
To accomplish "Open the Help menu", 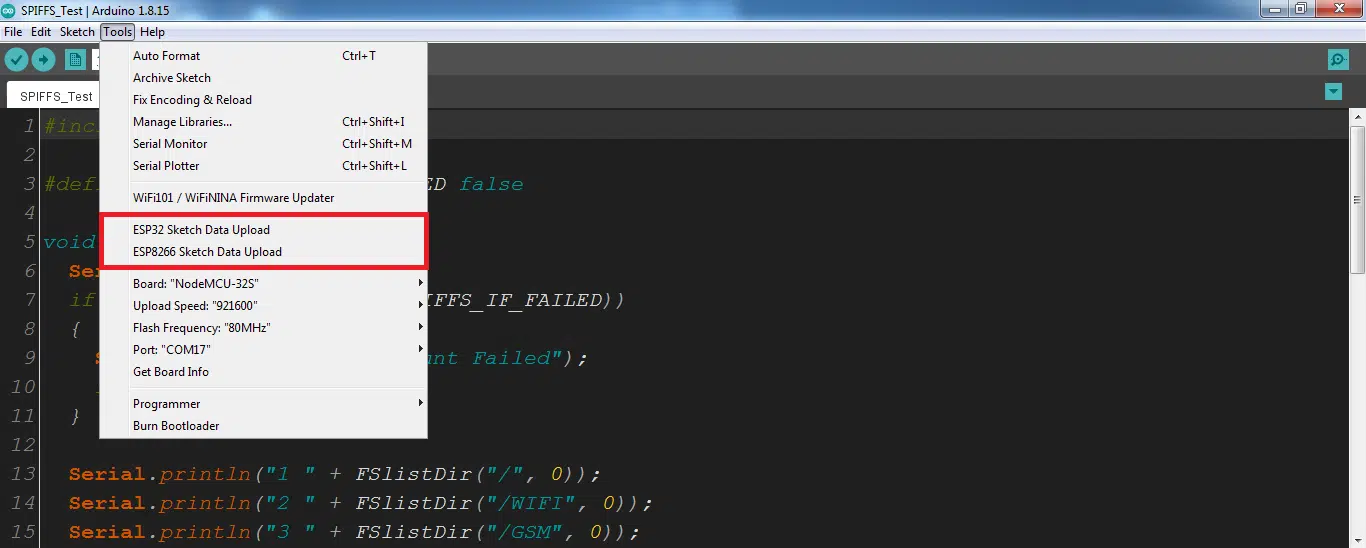I will point(152,32).
